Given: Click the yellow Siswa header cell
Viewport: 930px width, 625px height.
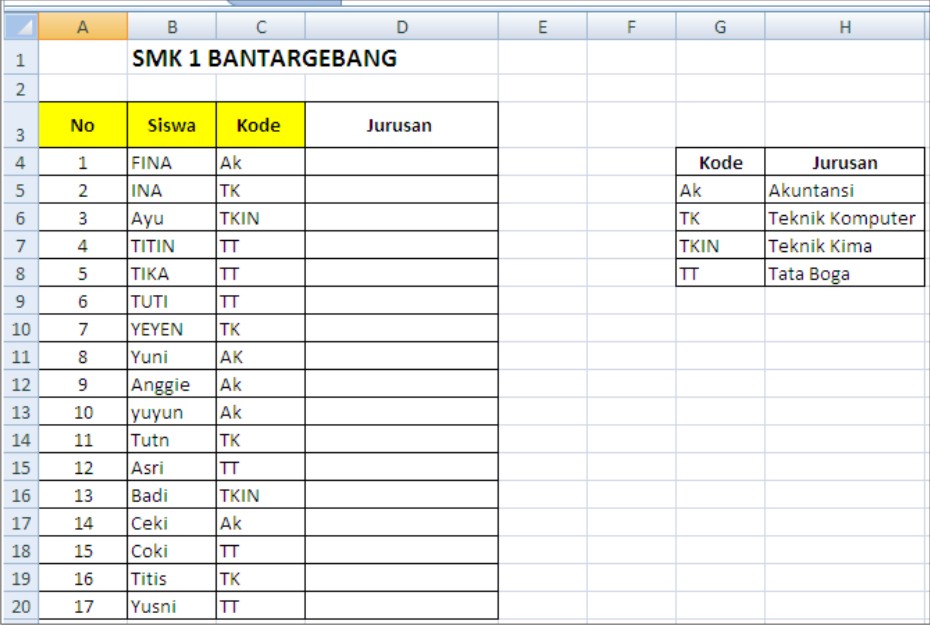Looking at the screenshot, I should (x=171, y=126).
